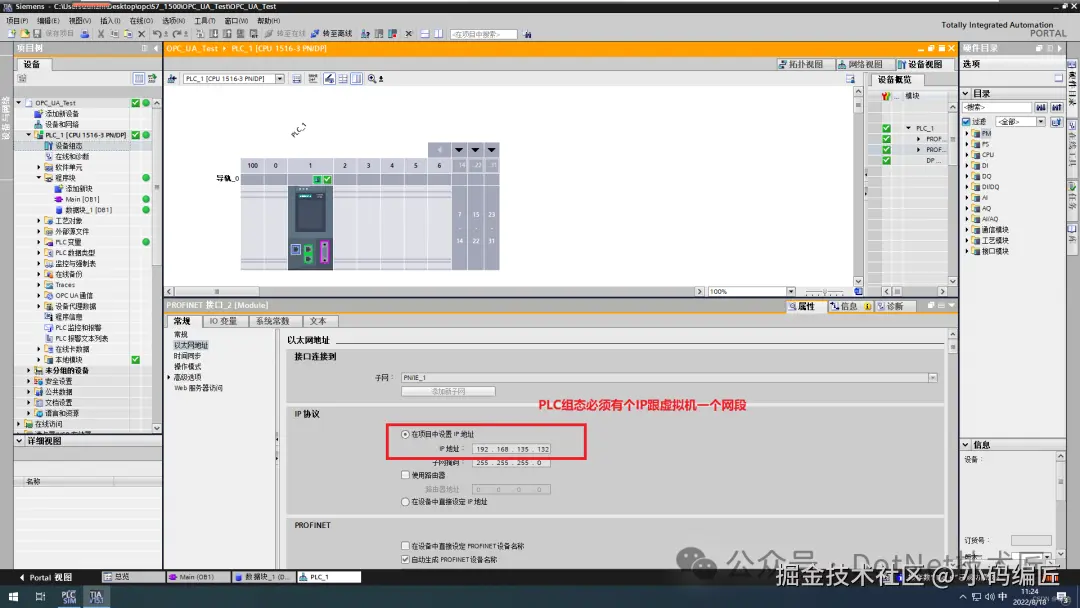Image resolution: width=1080 pixels, height=608 pixels.
Task: Click the catalog profile icon beside 全部 dropdown
Action: [1057, 122]
